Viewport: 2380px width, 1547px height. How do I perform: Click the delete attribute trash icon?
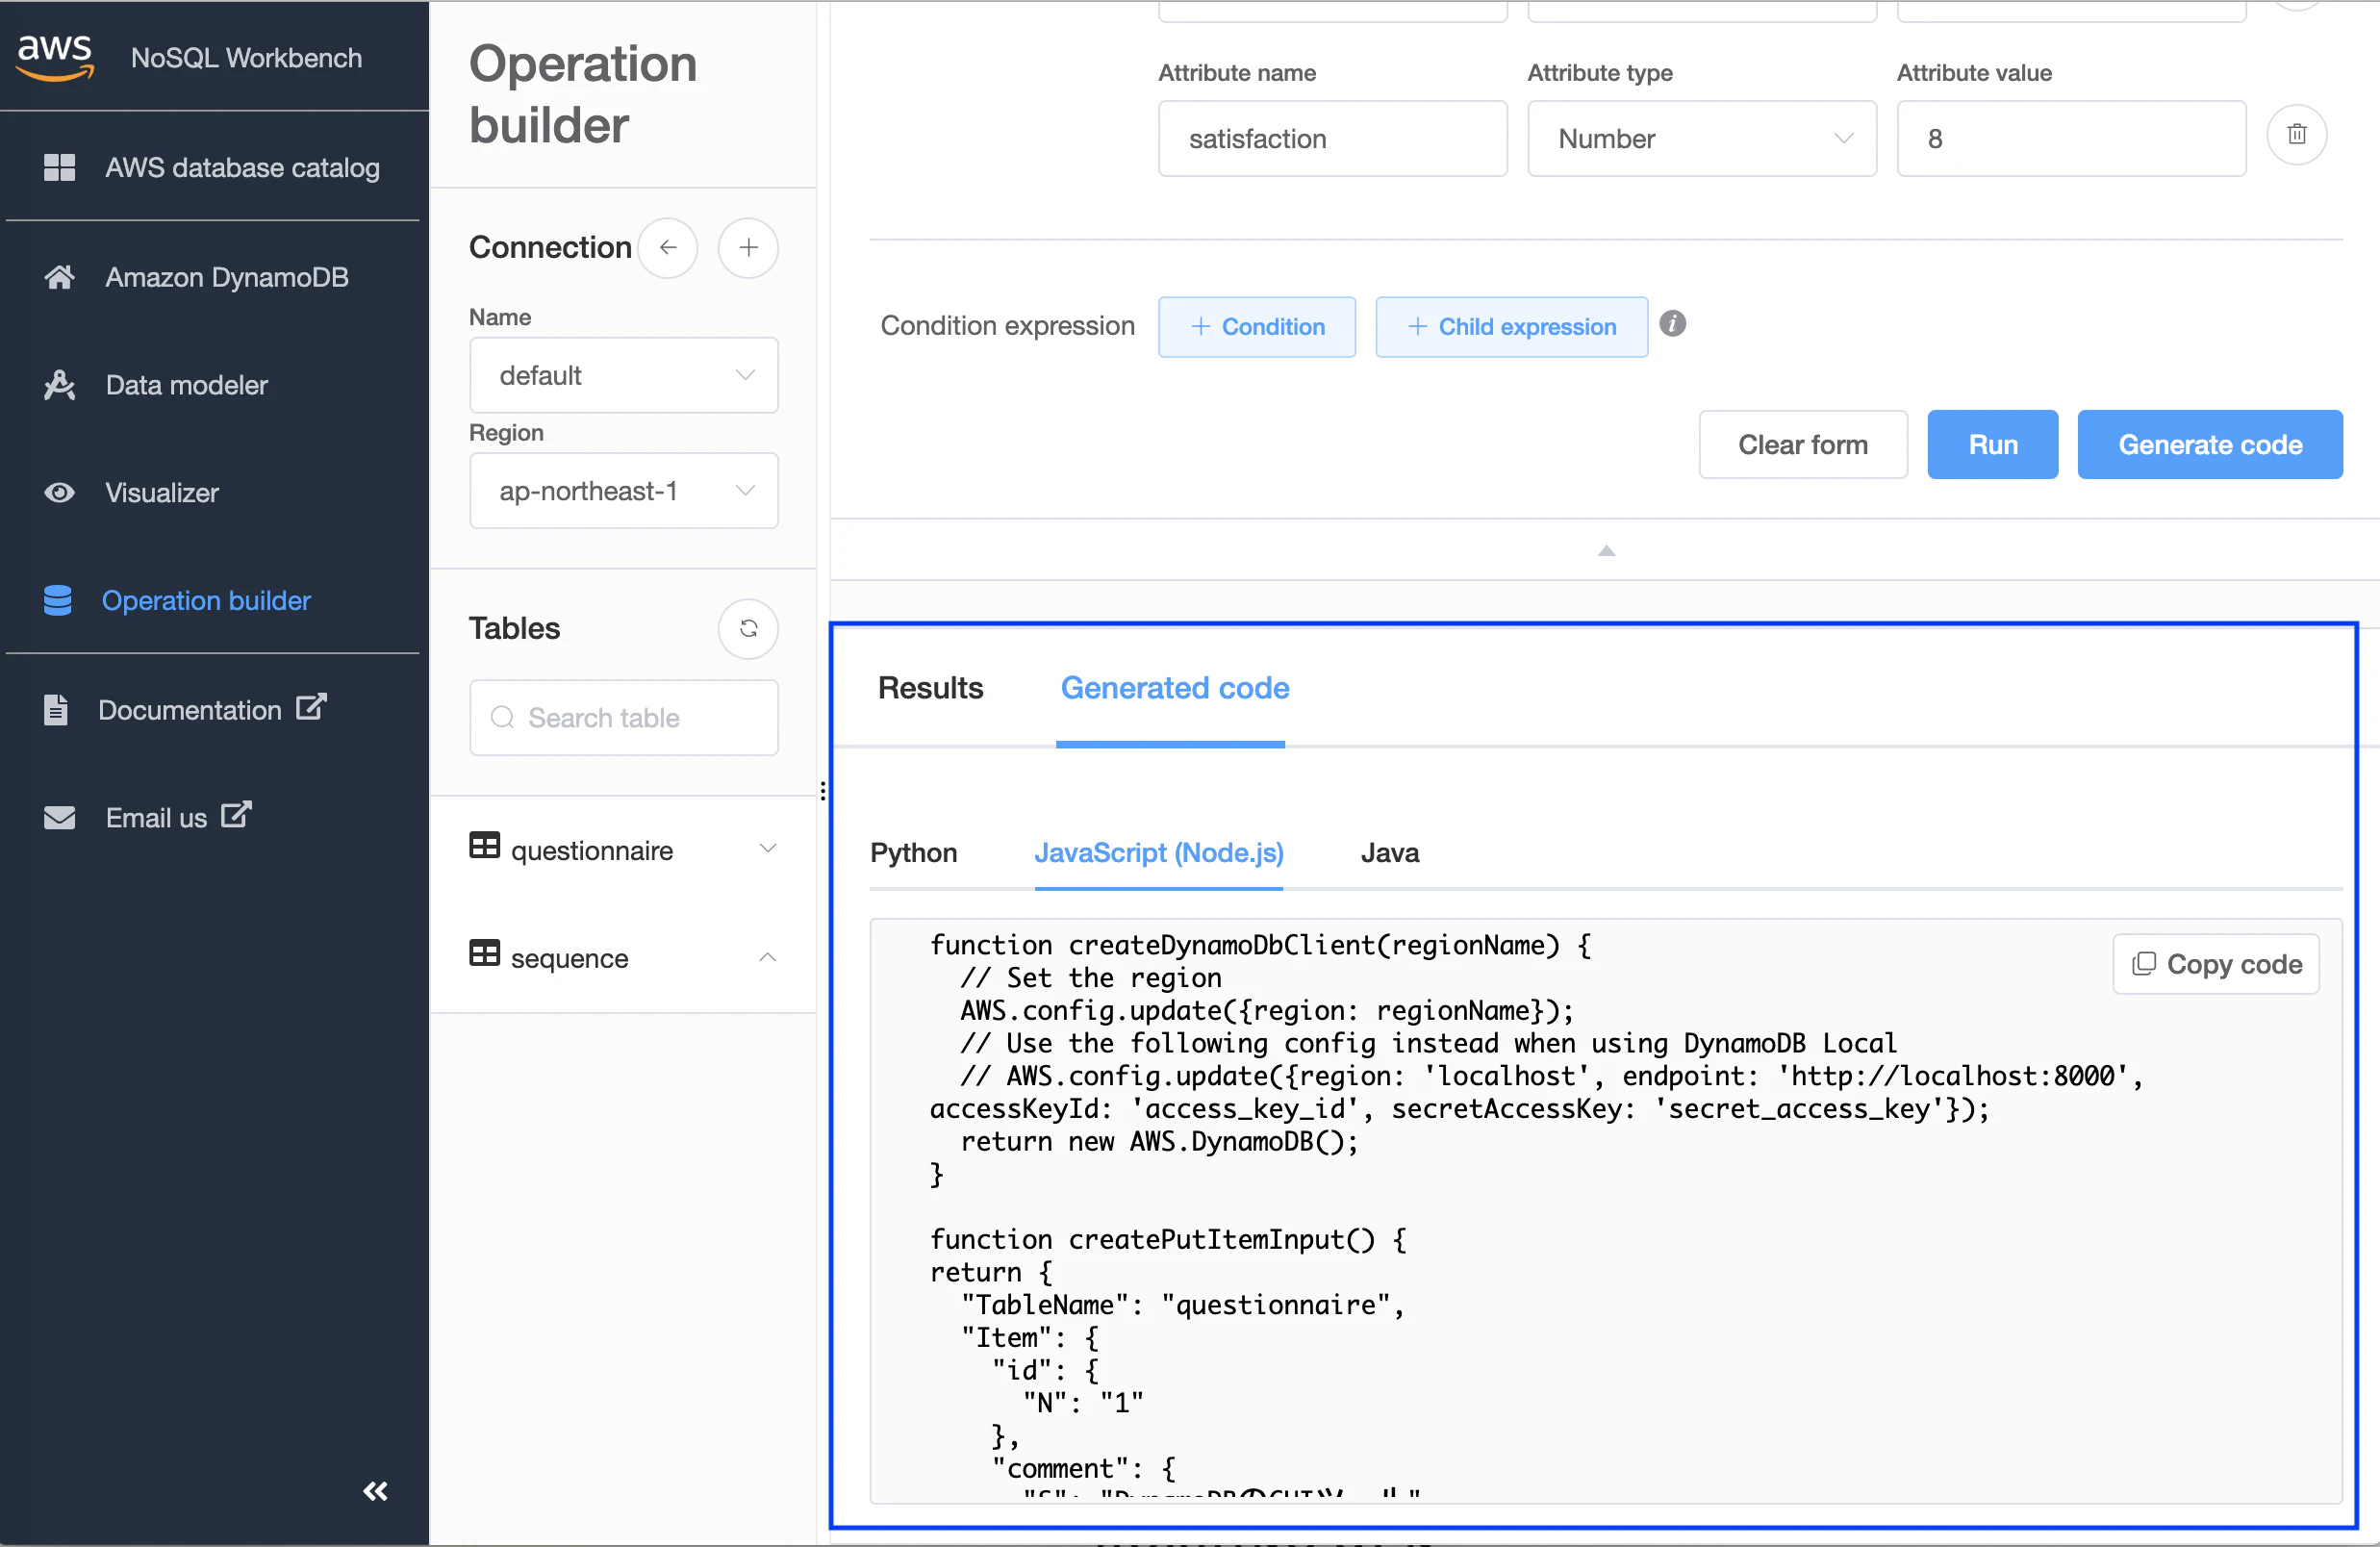(x=2296, y=135)
